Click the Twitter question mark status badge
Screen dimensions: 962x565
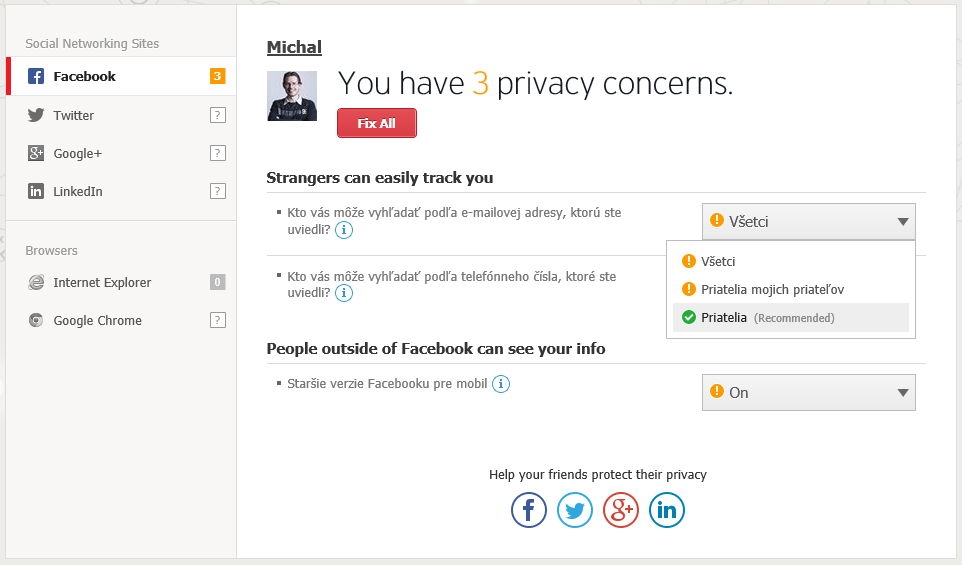217,115
